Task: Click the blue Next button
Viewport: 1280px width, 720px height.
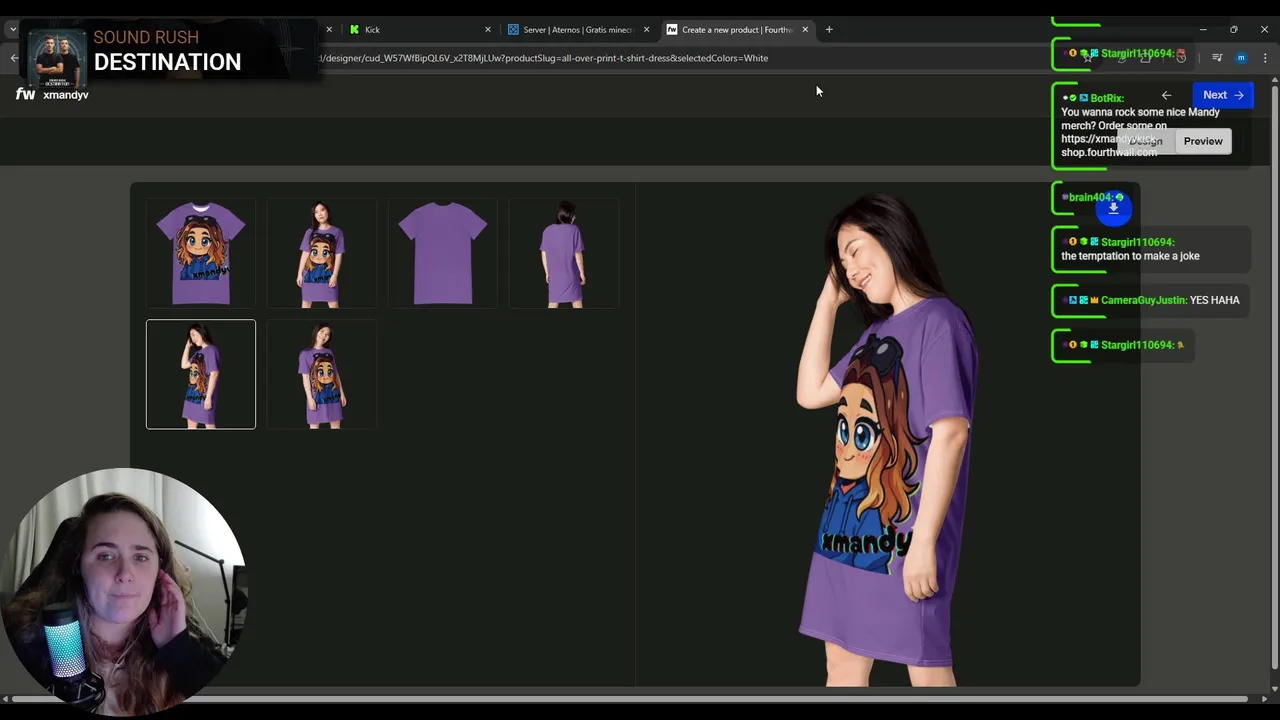Action: [1224, 95]
